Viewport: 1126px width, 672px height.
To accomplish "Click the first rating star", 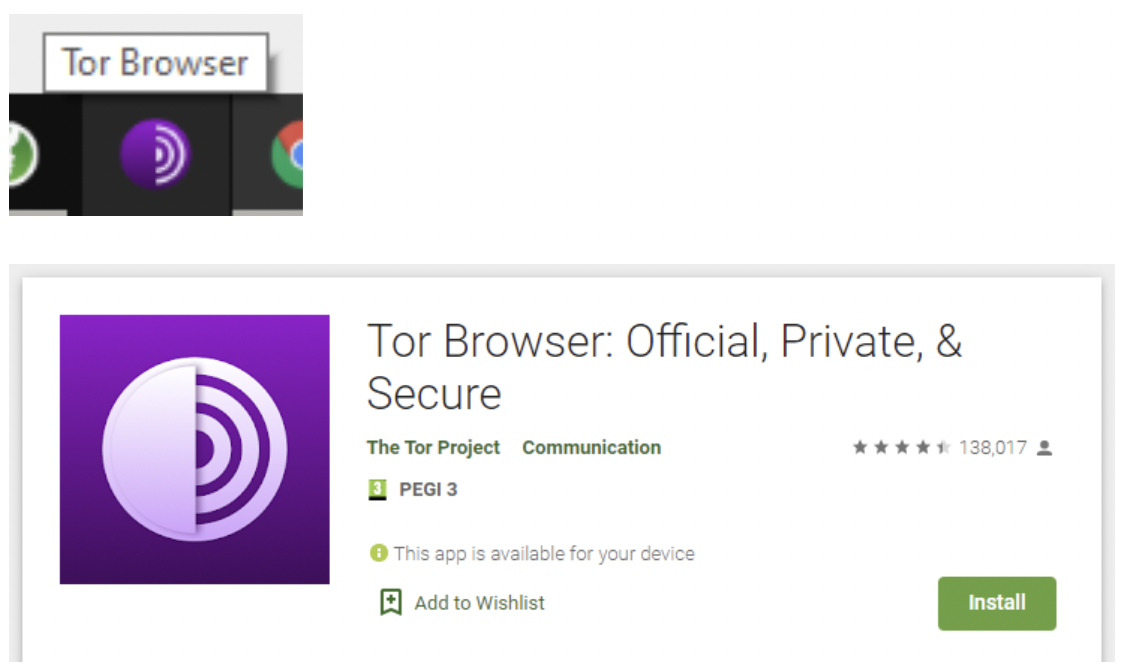I will coord(860,447).
